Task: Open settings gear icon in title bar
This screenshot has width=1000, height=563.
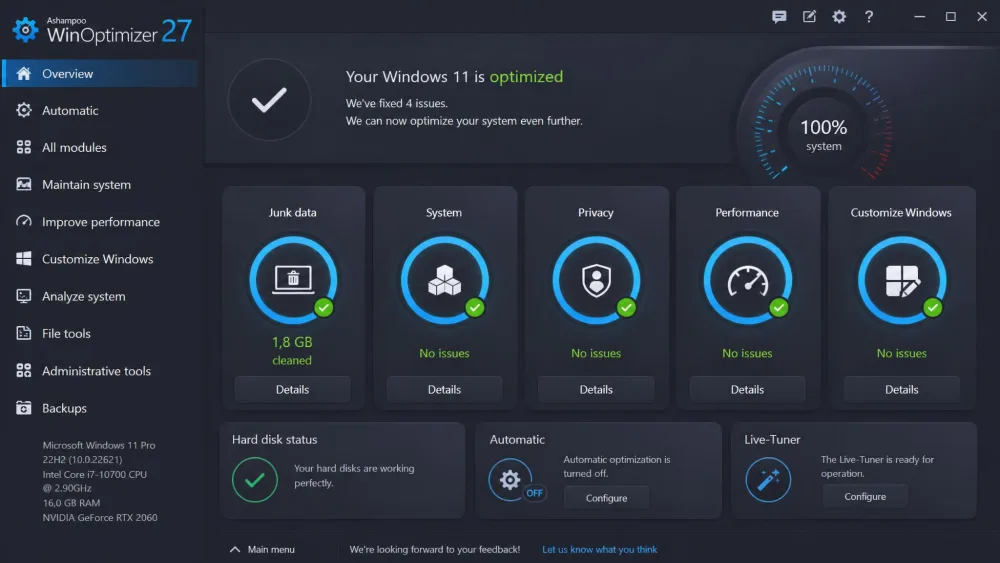Action: (839, 17)
